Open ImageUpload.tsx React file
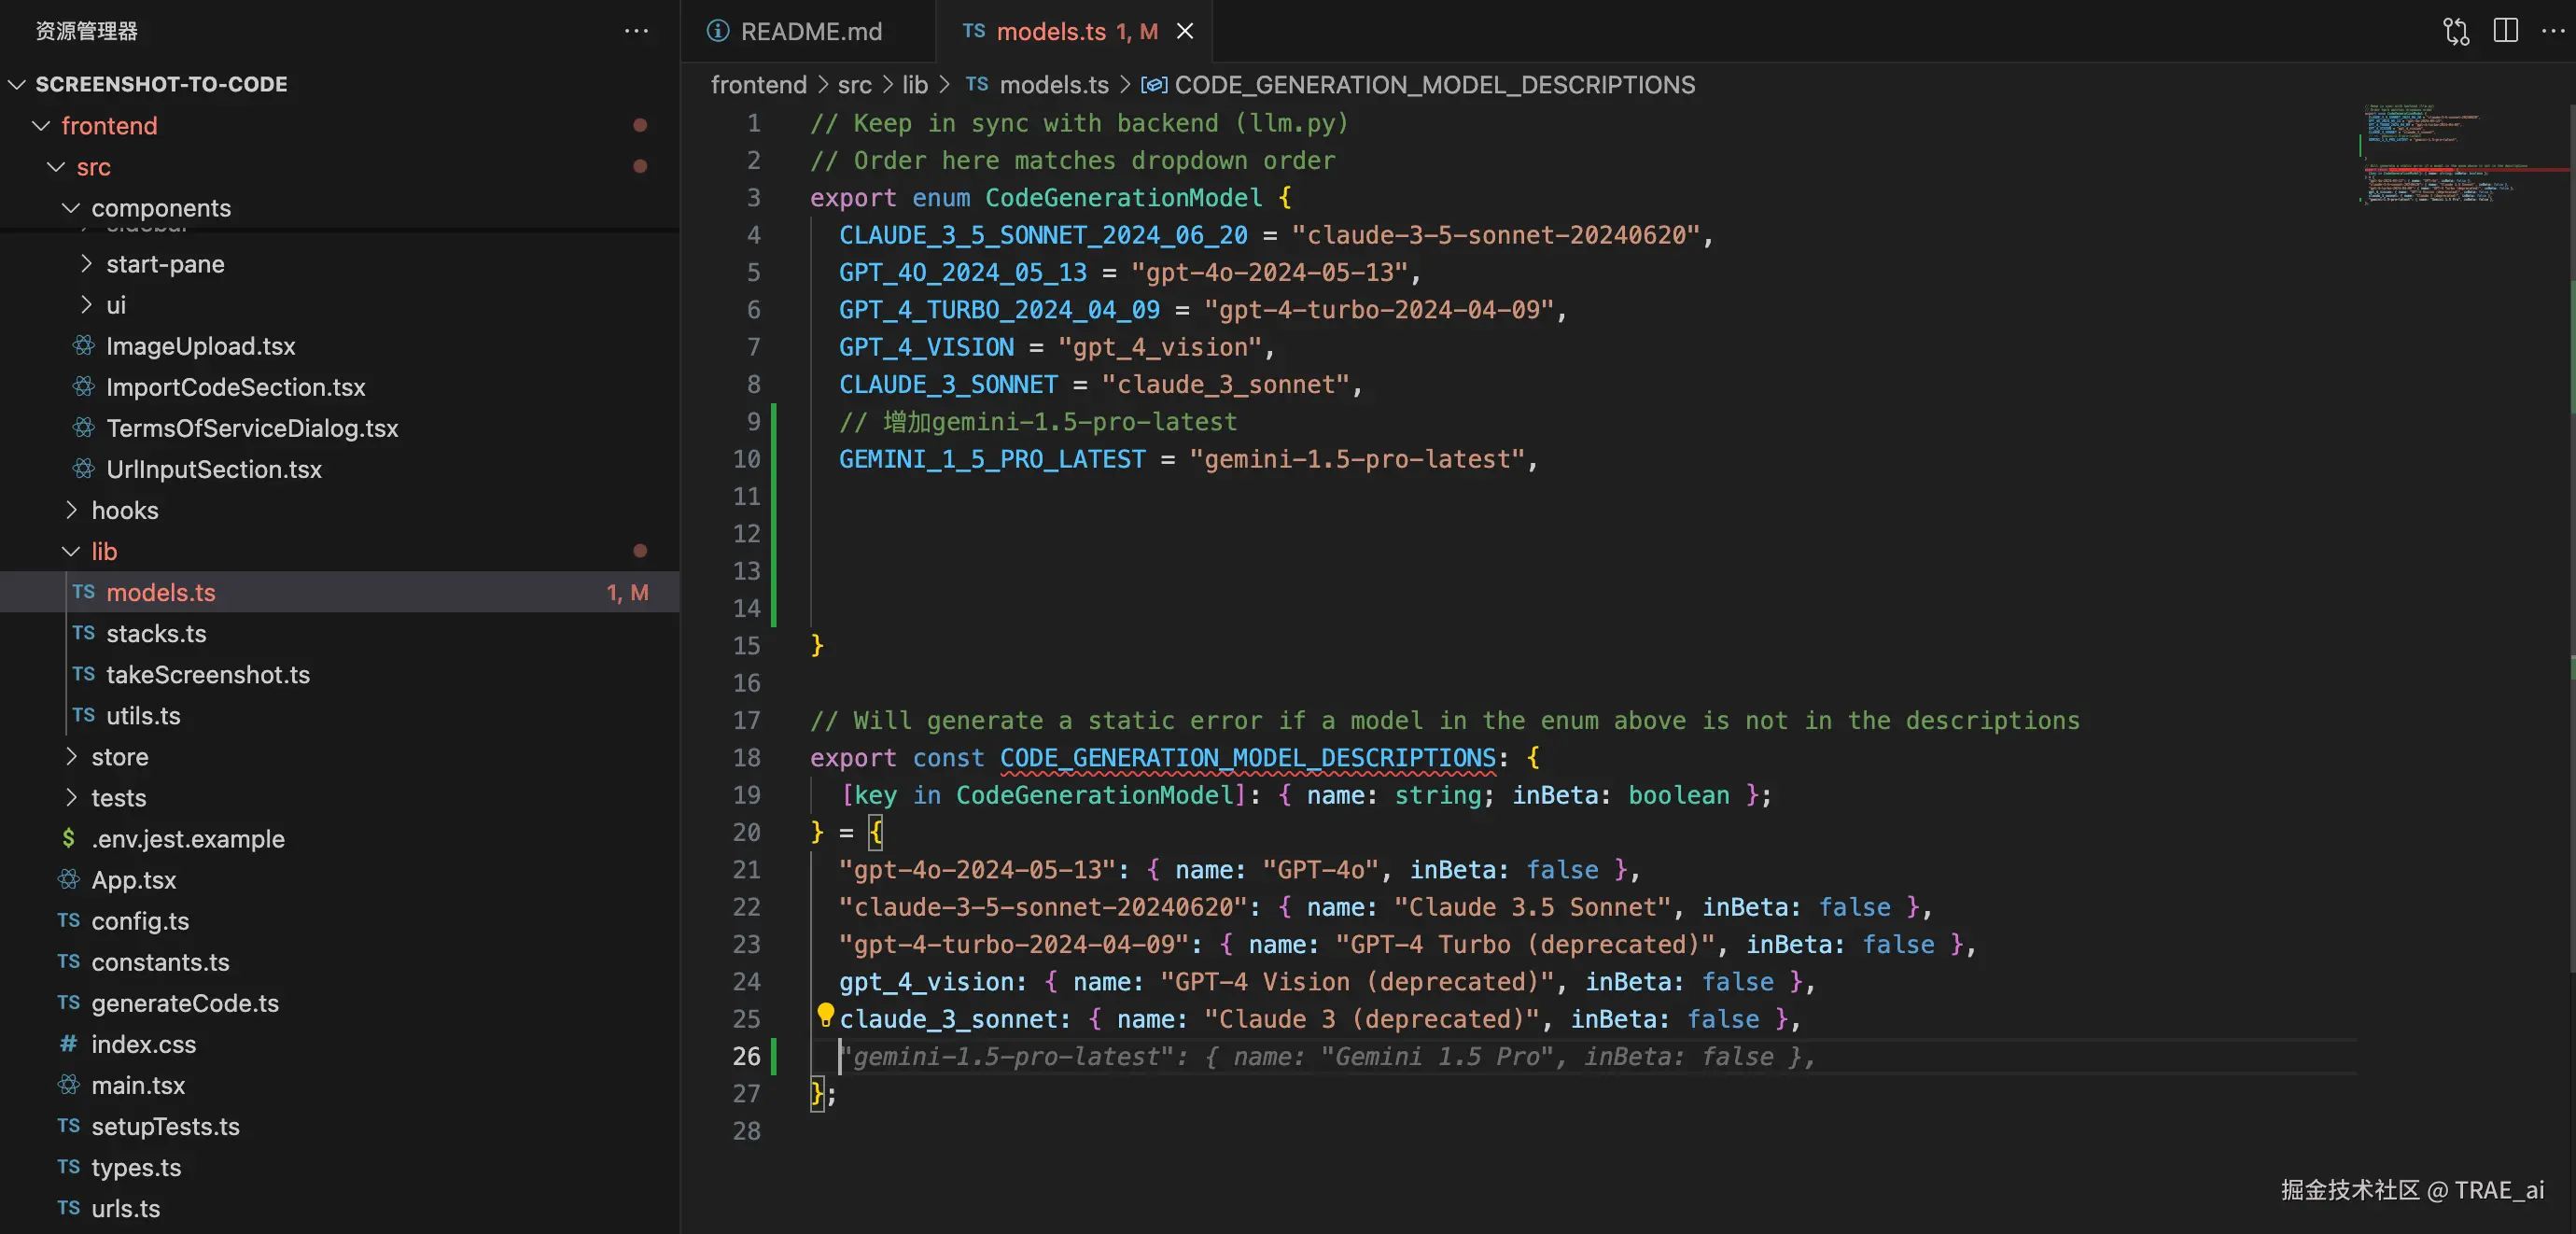 tap(200, 346)
